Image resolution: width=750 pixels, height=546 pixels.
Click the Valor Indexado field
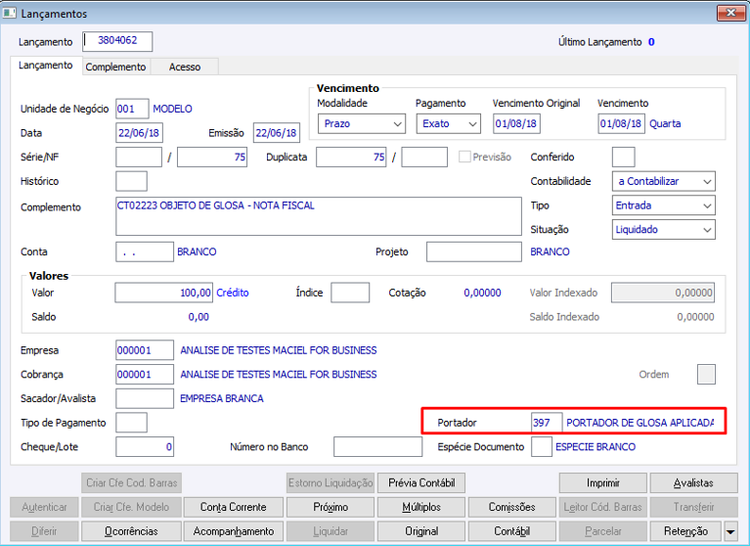pyautogui.click(x=663, y=293)
